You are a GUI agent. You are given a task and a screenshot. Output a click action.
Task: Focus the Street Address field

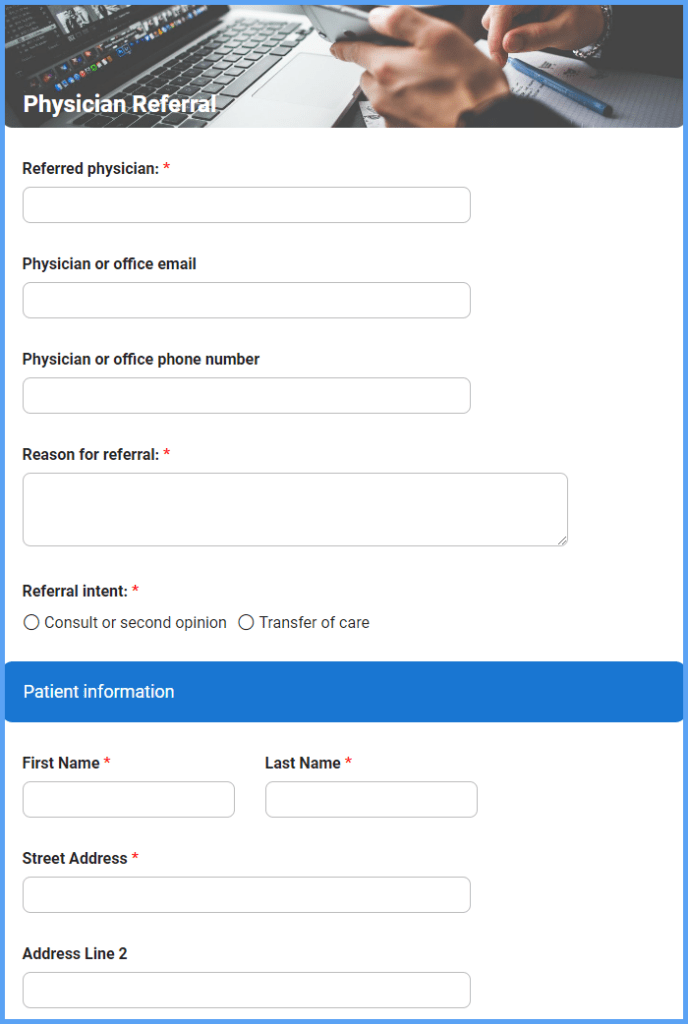click(246, 894)
